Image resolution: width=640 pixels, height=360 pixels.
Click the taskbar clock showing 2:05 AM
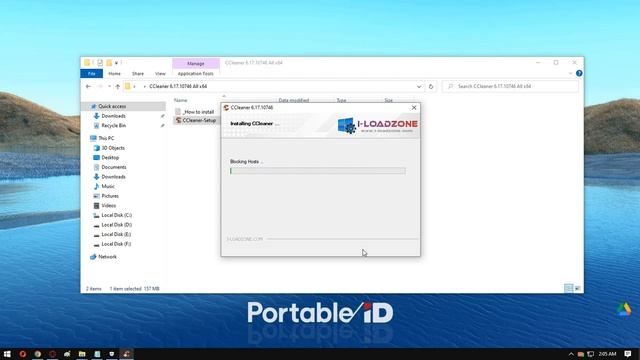point(607,354)
